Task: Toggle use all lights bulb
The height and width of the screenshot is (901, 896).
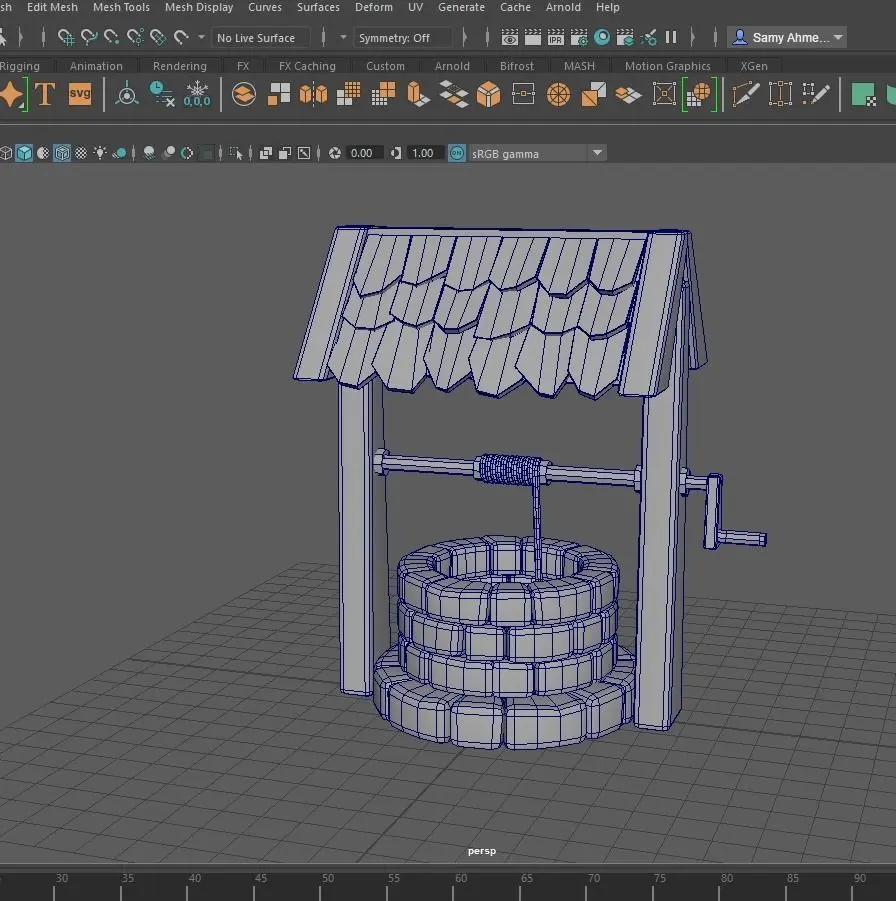Action: (100, 153)
